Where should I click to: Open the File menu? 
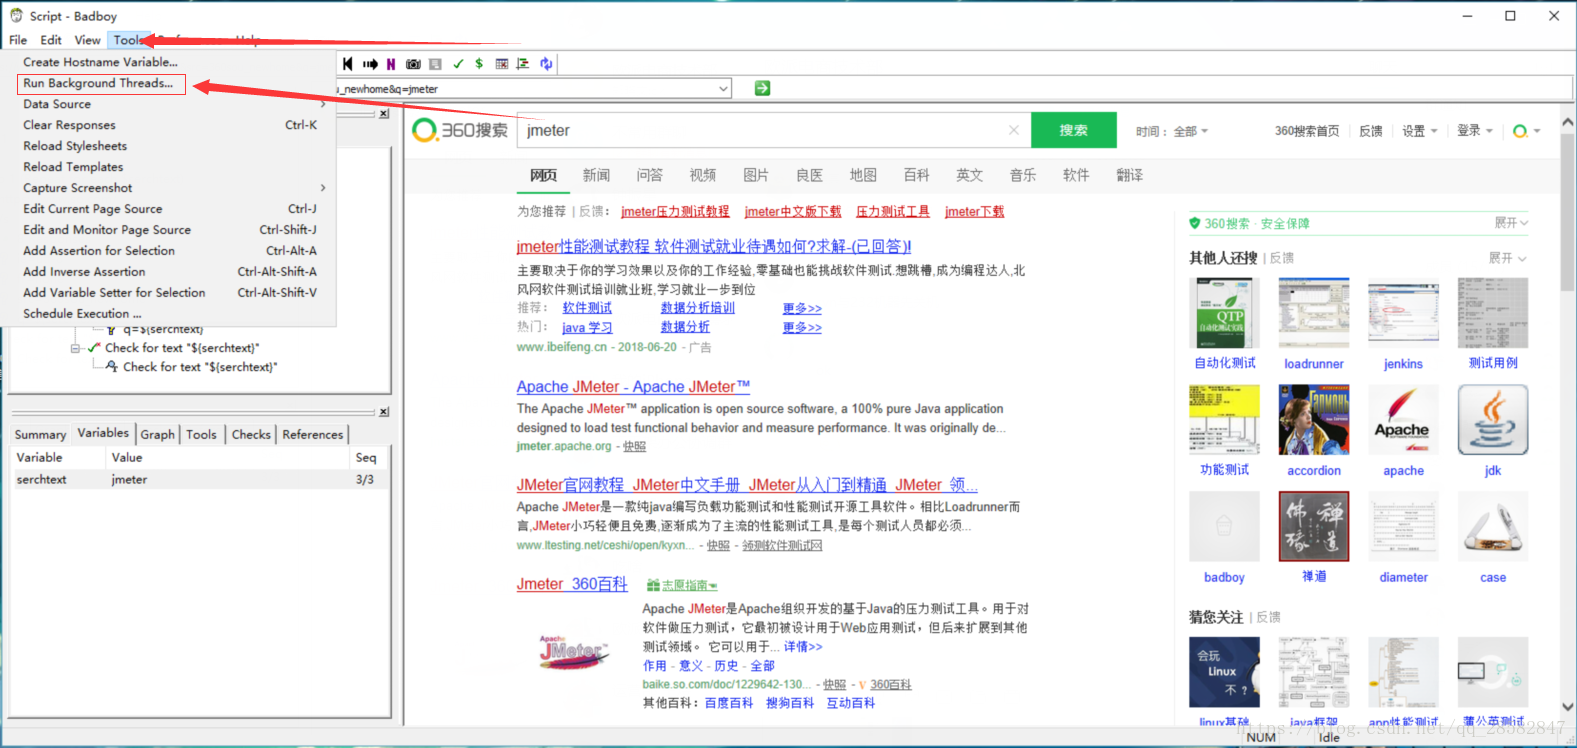click(x=18, y=40)
